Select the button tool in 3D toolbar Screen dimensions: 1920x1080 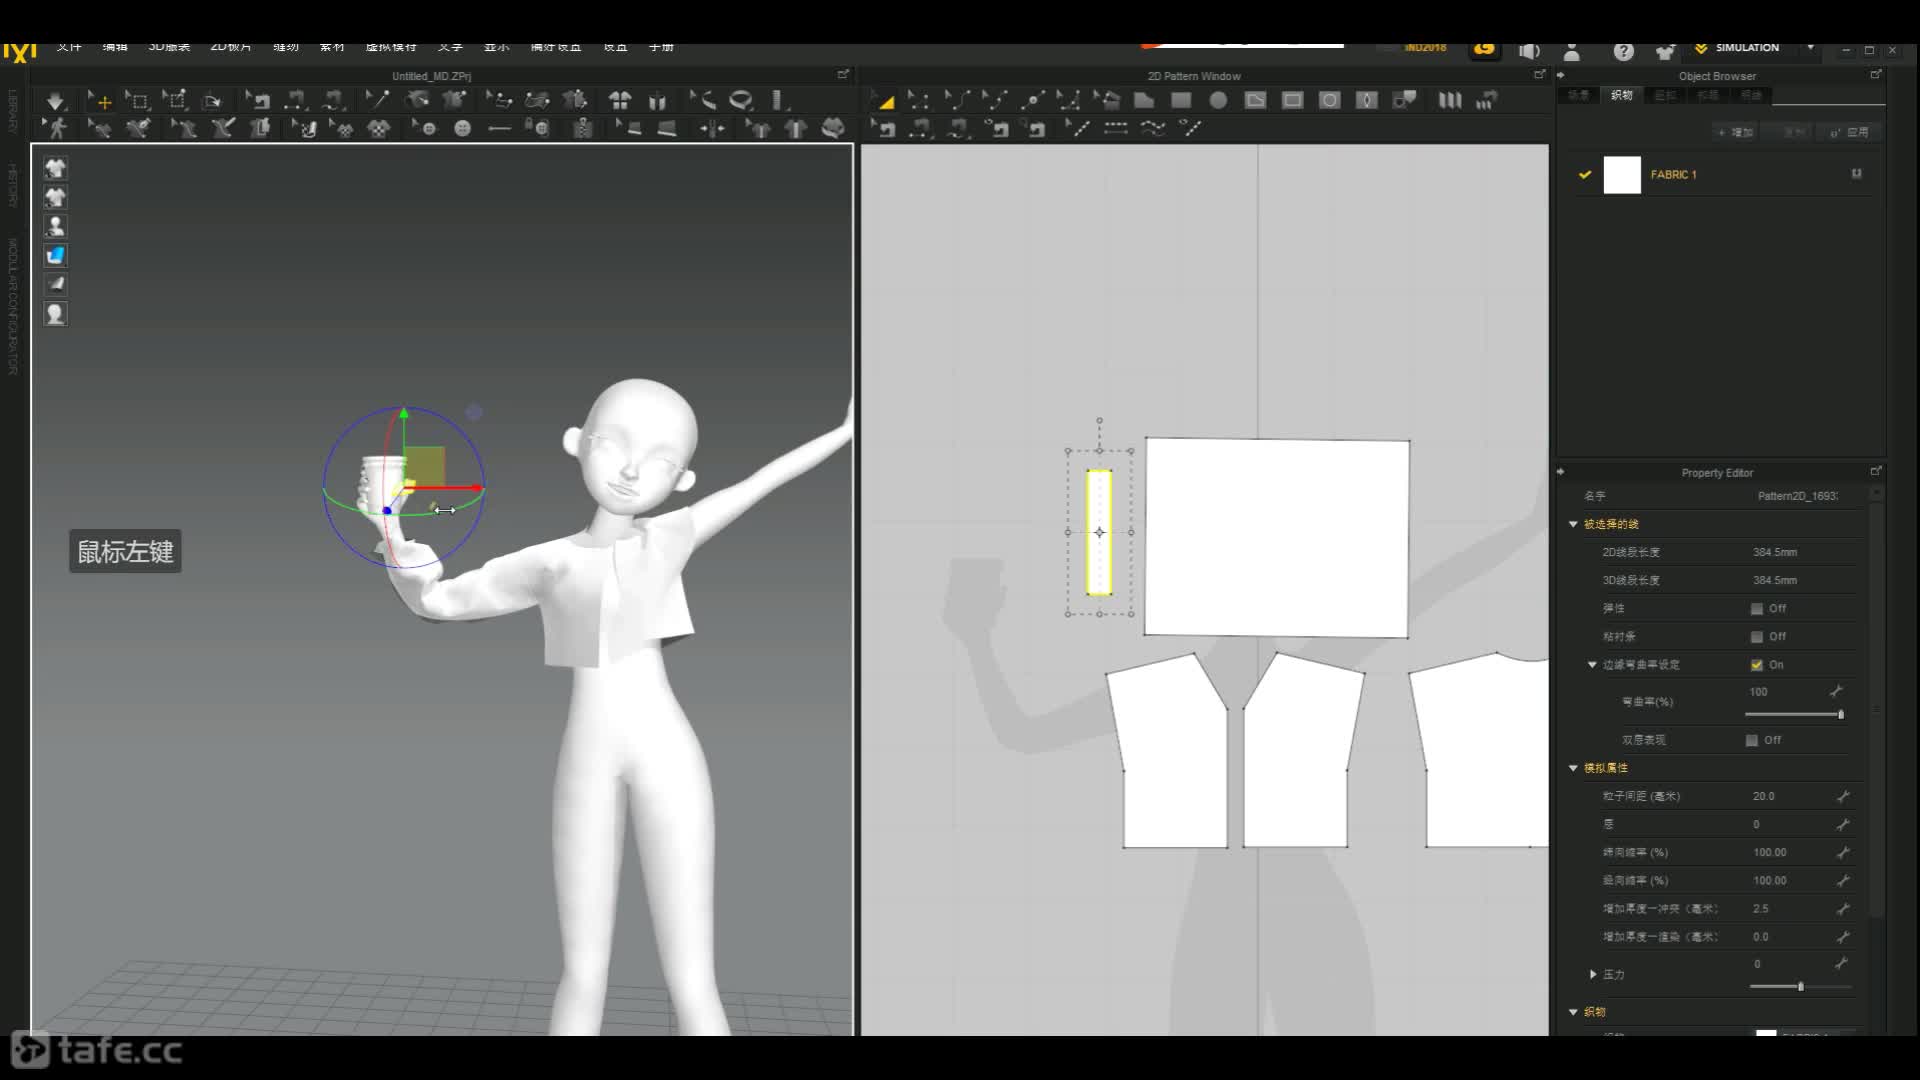pyautogui.click(x=462, y=128)
